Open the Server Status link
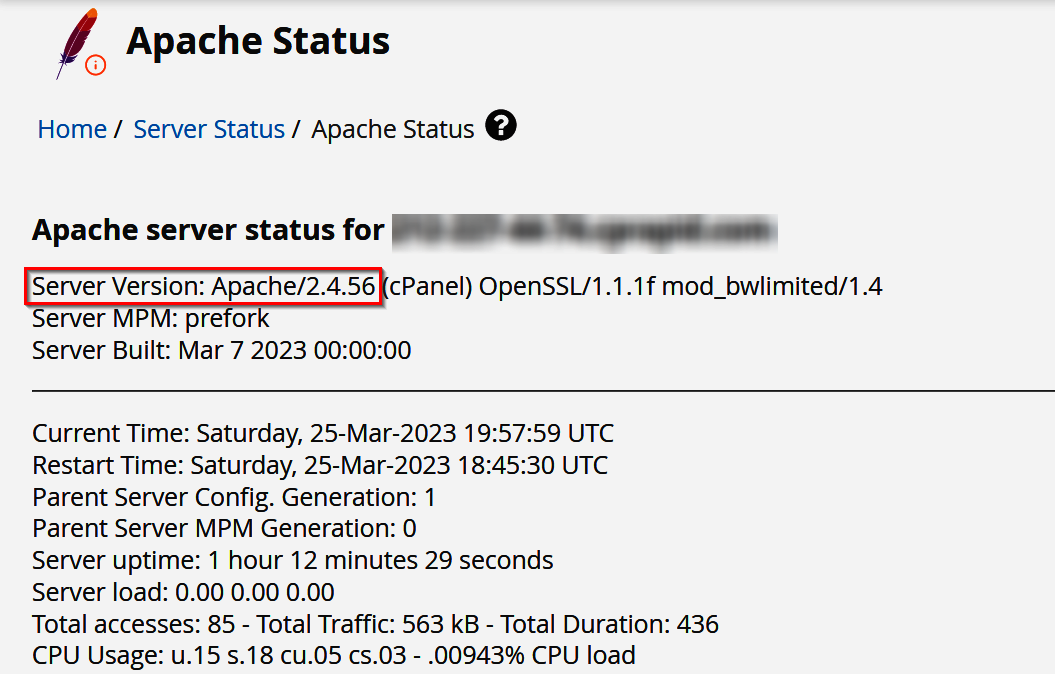 (208, 128)
